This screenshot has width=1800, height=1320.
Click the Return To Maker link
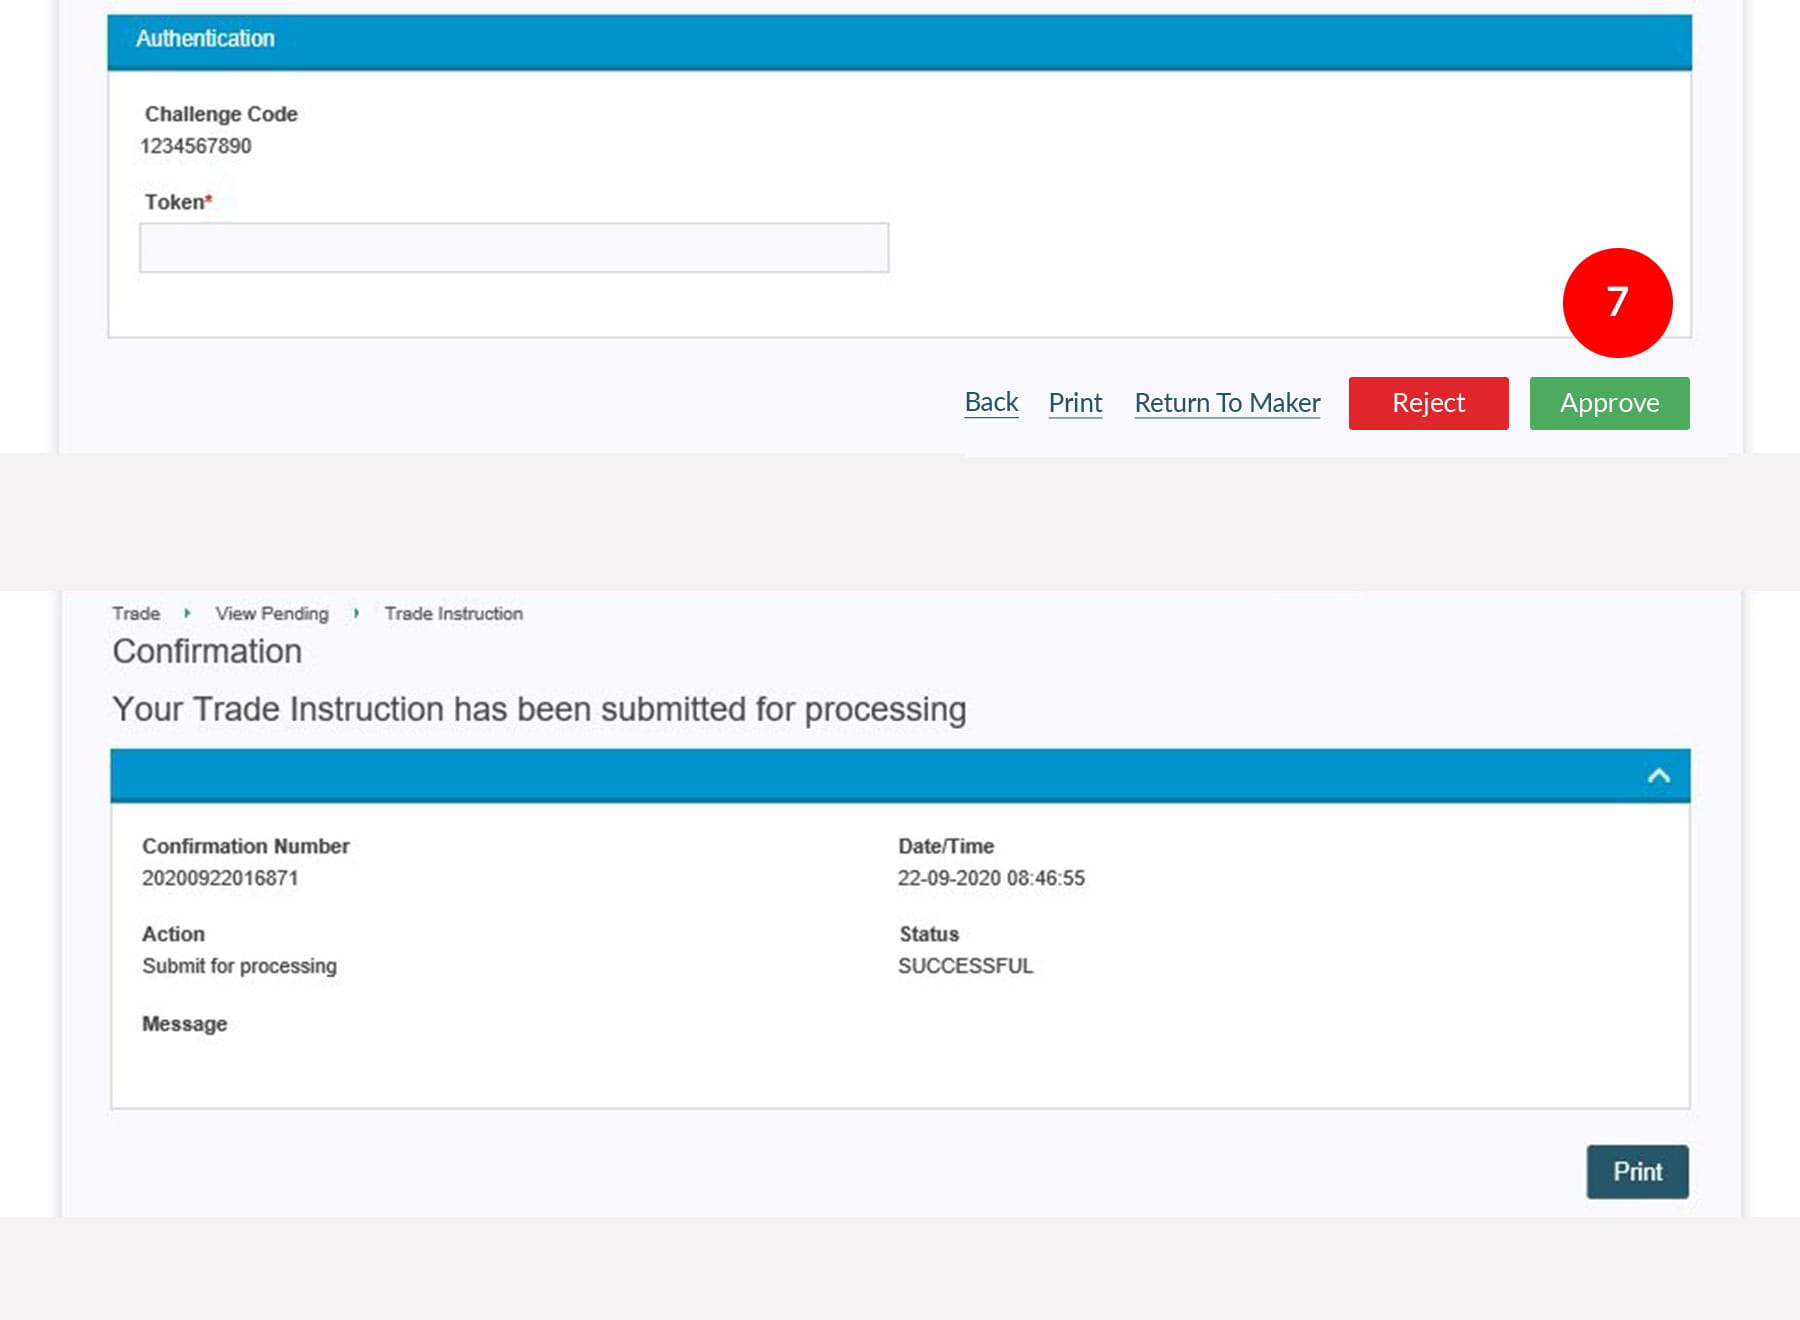pyautogui.click(x=1227, y=403)
